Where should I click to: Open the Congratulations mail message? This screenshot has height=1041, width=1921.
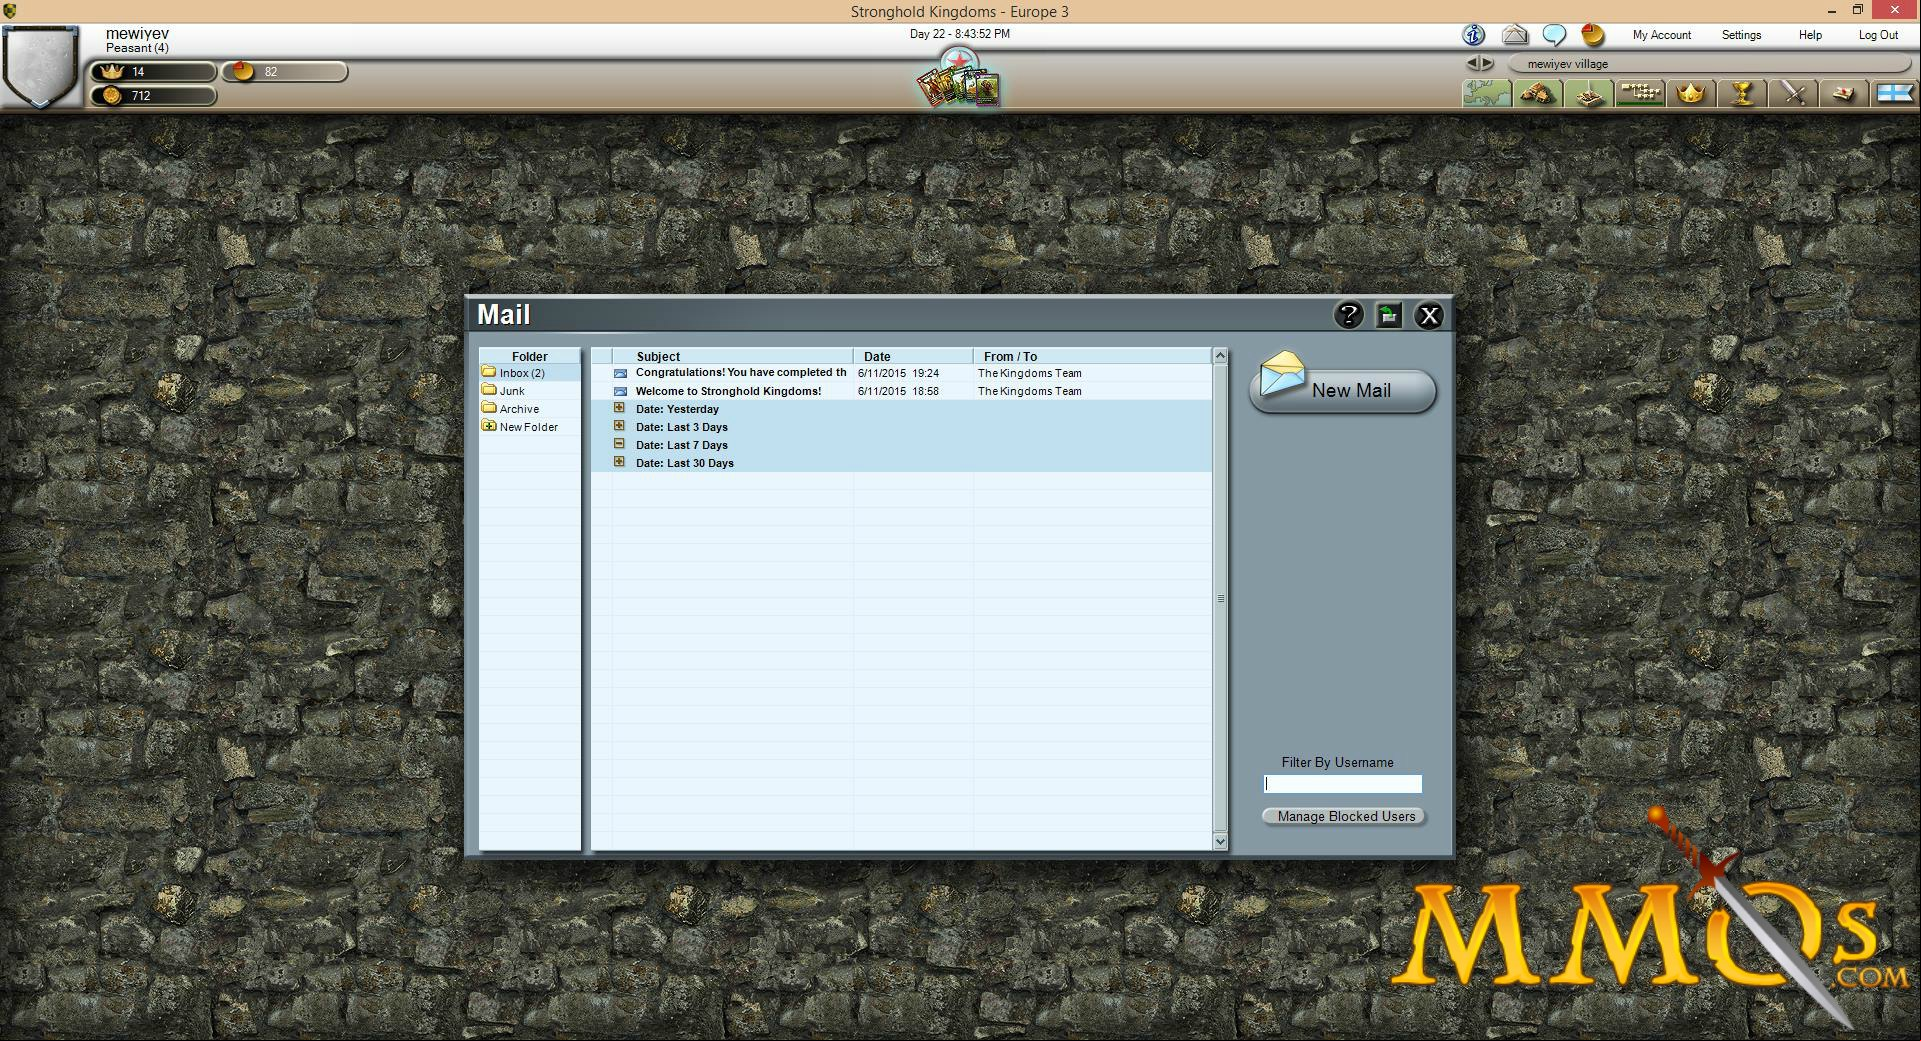[x=741, y=373]
